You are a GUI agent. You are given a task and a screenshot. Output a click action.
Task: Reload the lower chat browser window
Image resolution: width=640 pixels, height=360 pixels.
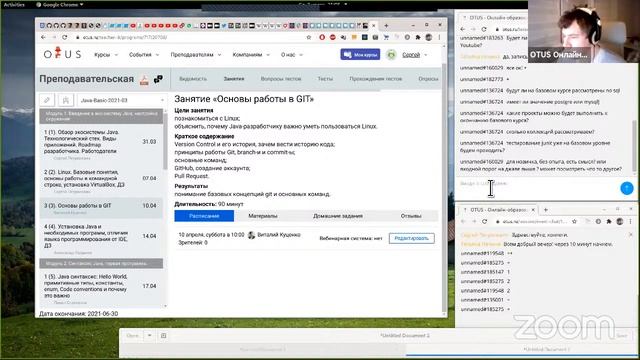pos(484,221)
